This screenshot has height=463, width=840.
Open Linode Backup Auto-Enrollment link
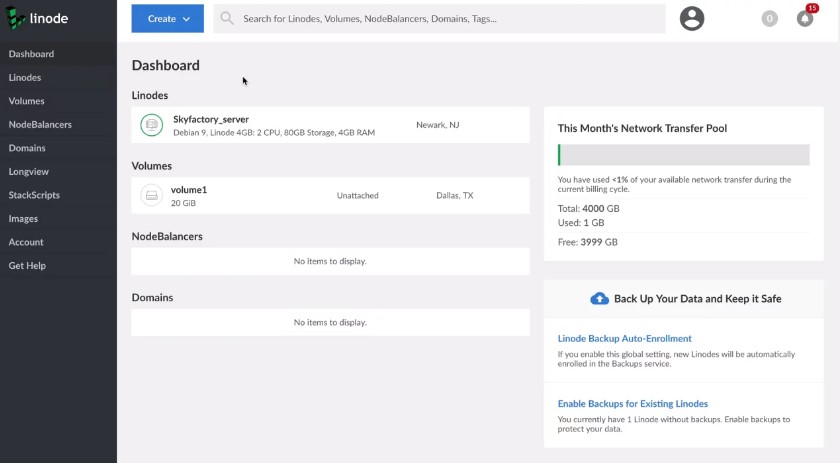click(x=624, y=338)
